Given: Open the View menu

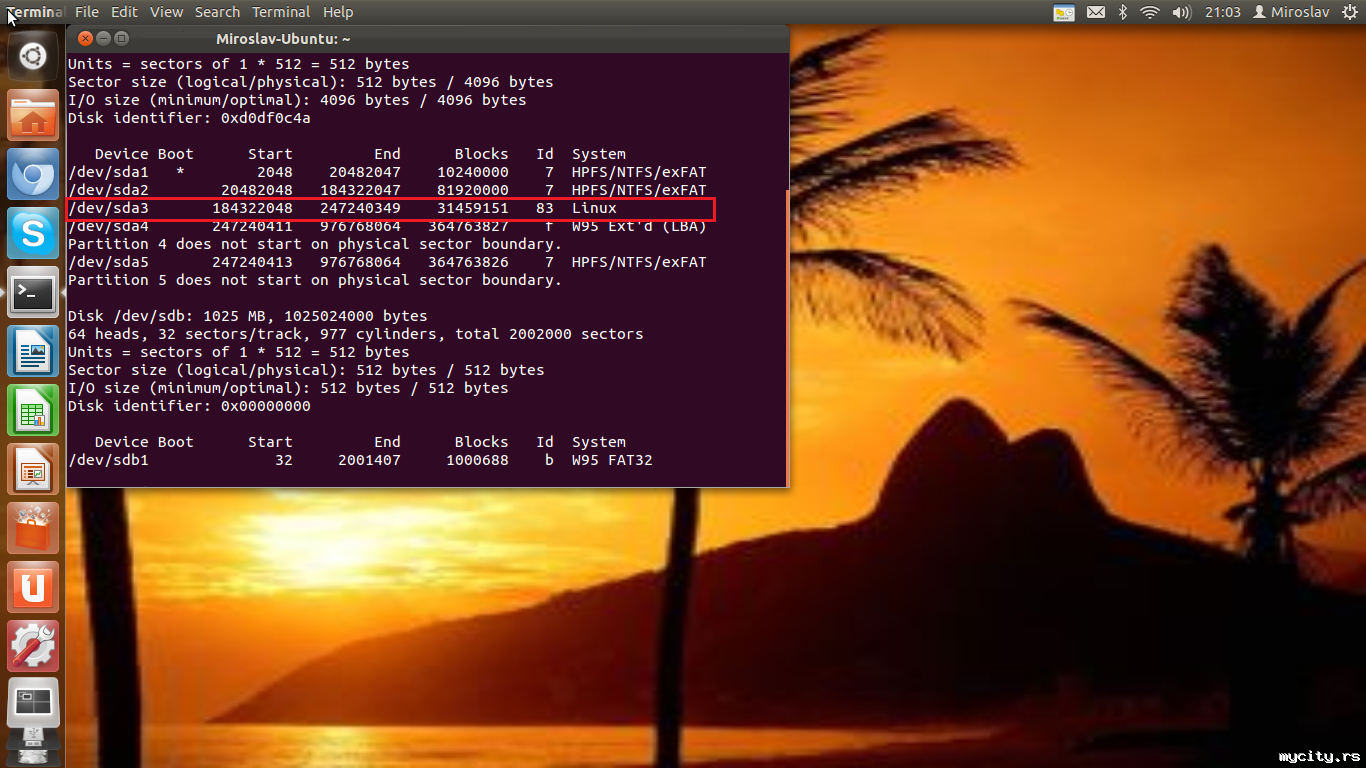Looking at the screenshot, I should (x=167, y=12).
